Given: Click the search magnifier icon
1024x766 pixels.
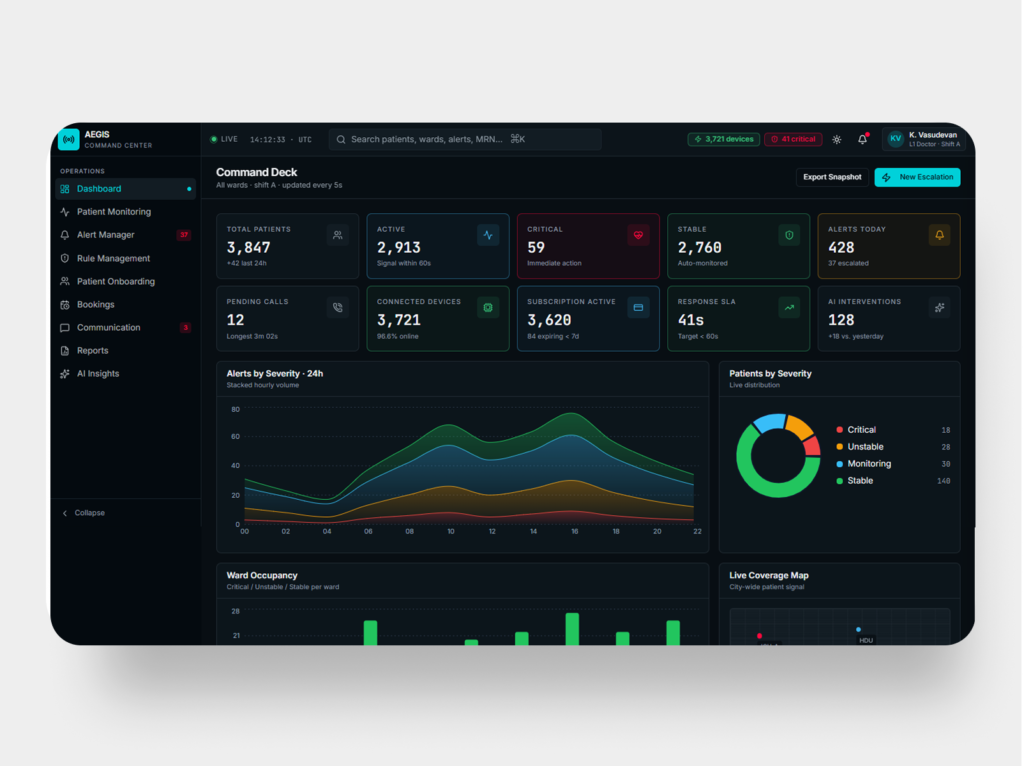Looking at the screenshot, I should coord(341,139).
